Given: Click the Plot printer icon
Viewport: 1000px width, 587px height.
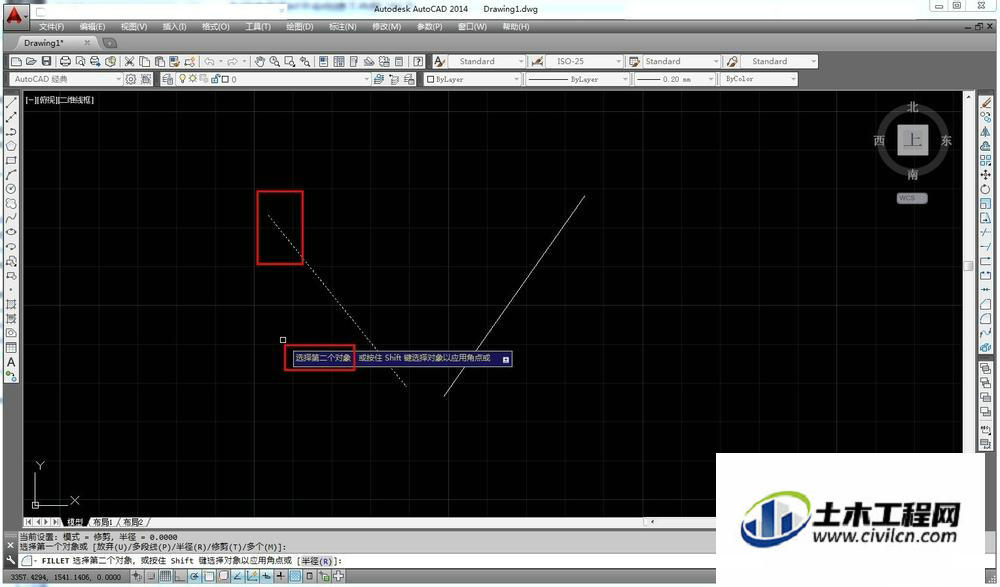Looking at the screenshot, I should tap(65, 61).
